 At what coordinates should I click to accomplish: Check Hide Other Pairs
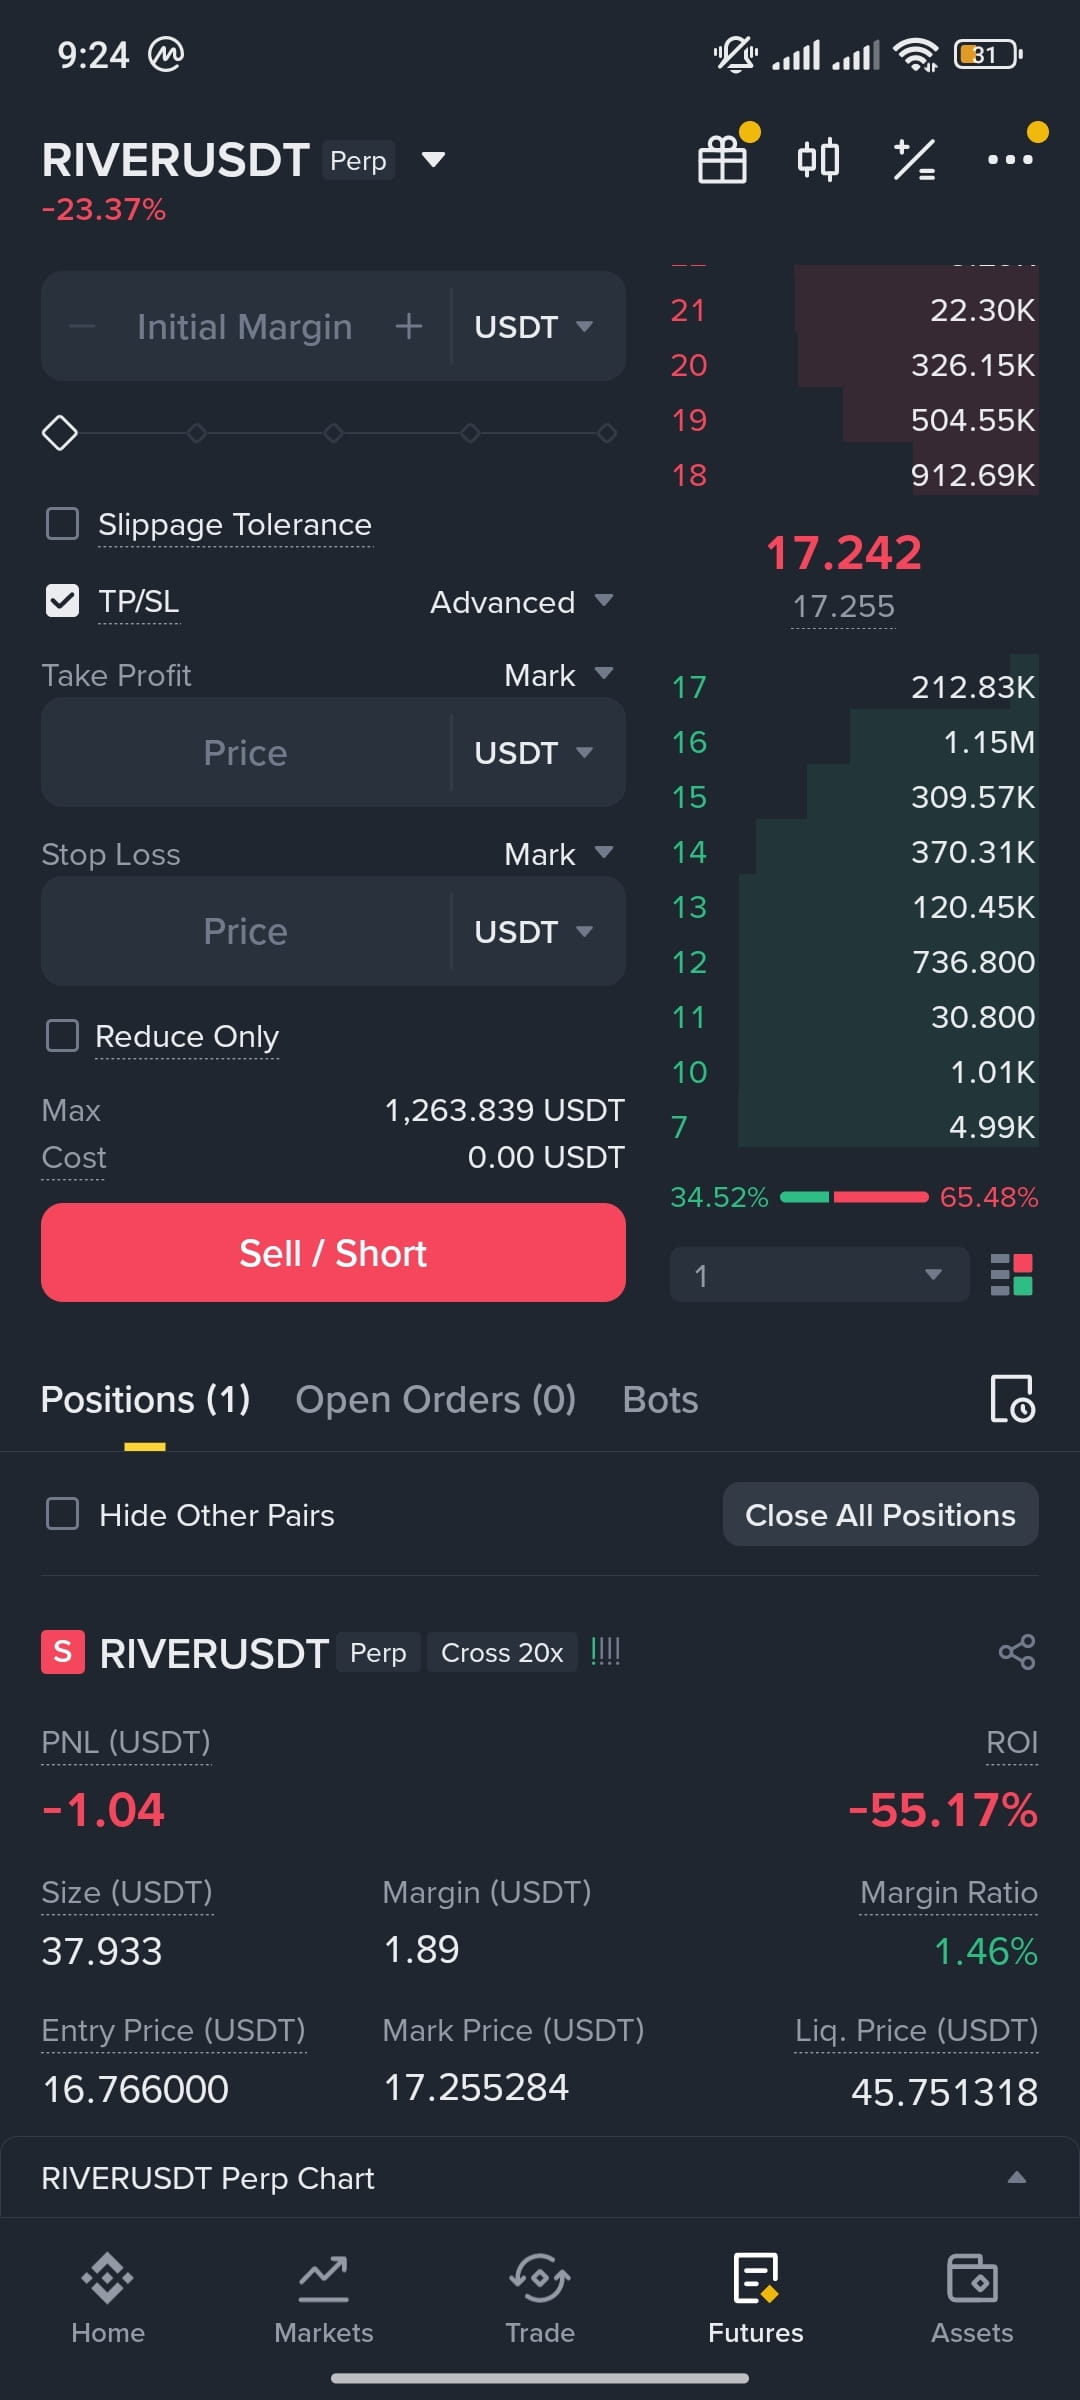point(63,1514)
